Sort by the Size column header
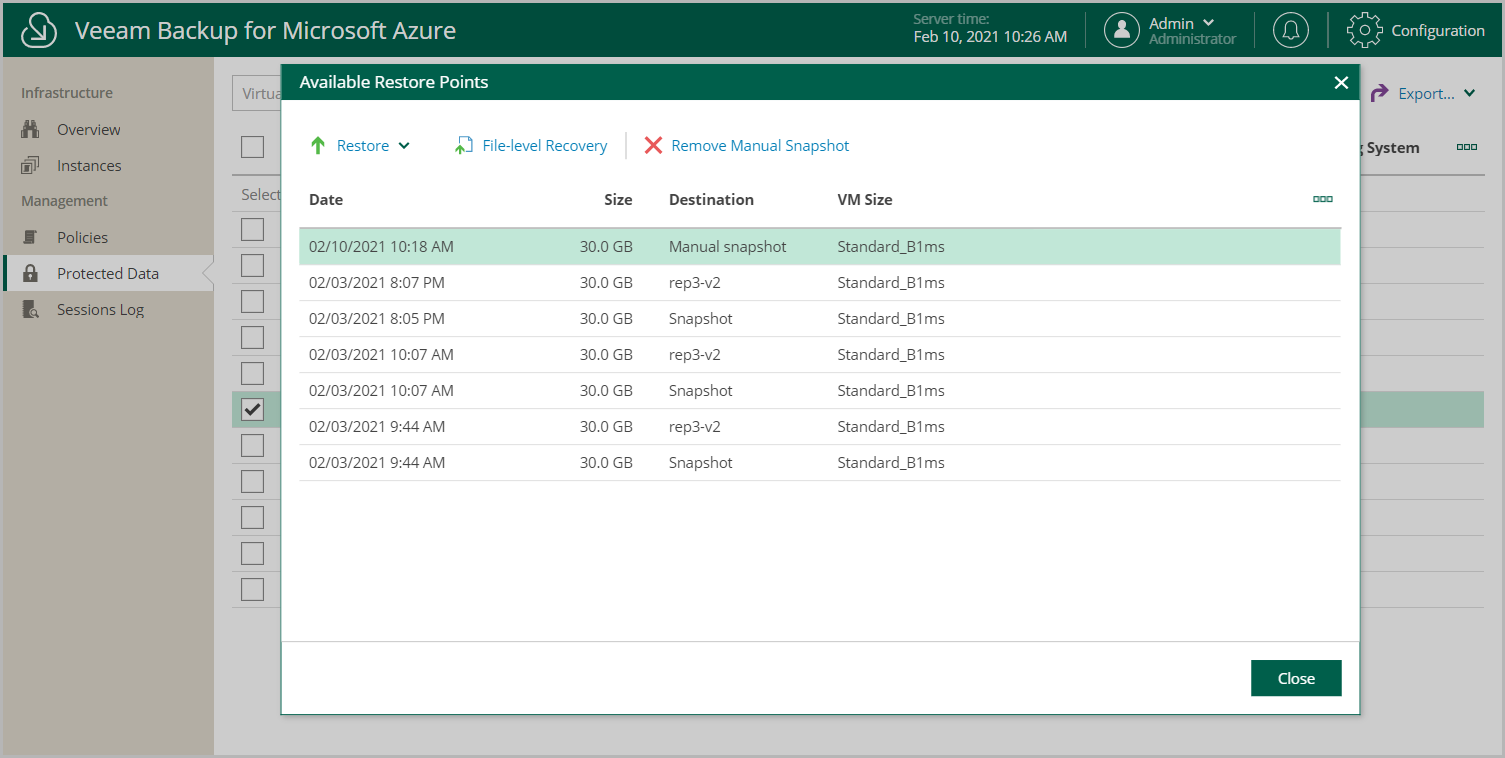 tap(618, 199)
